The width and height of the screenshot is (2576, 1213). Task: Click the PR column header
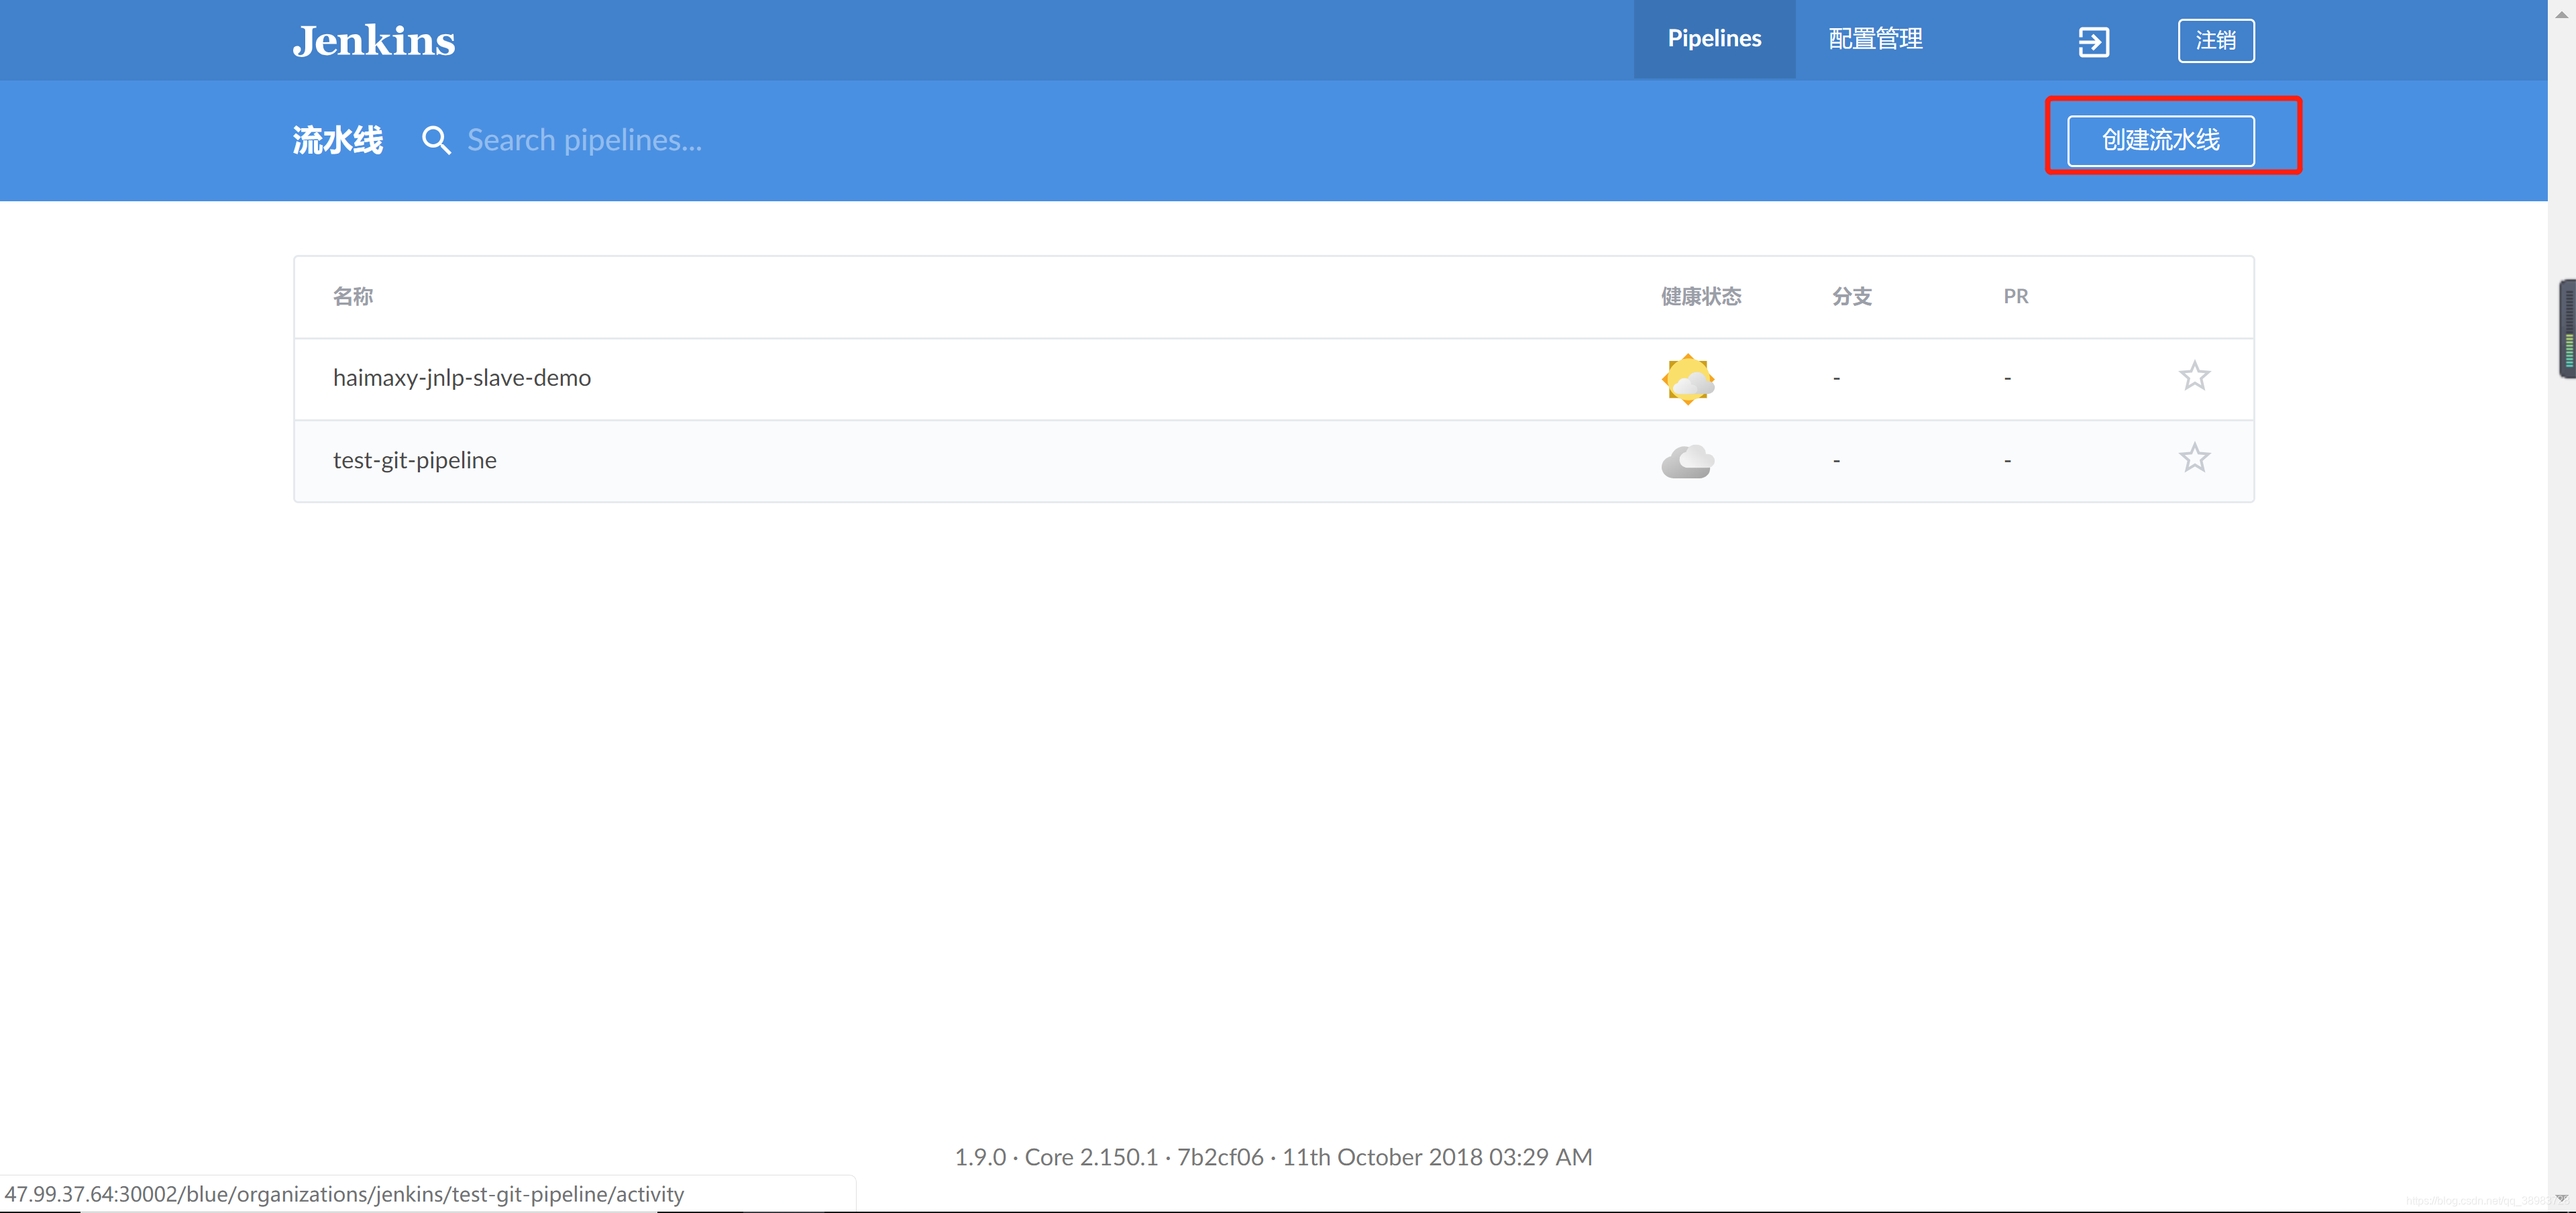tap(2015, 297)
